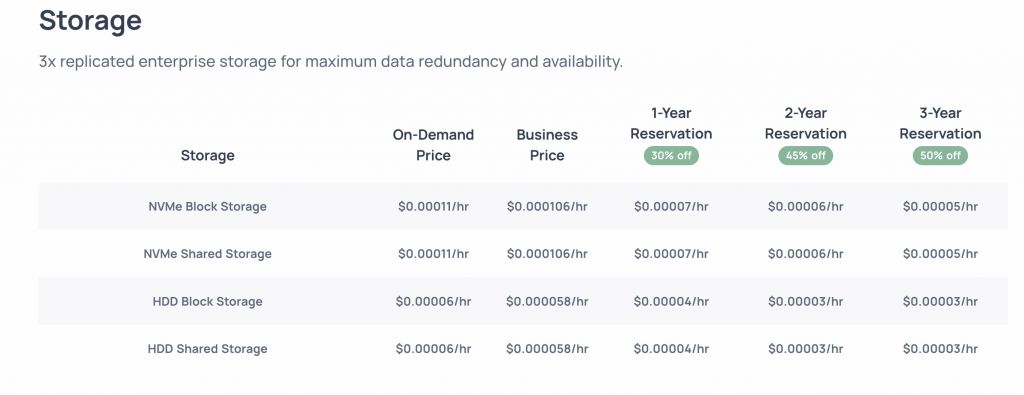1024x395 pixels.
Task: Click NVMe Block Storage 2-year price $0.00006/hr
Action: coord(806,206)
